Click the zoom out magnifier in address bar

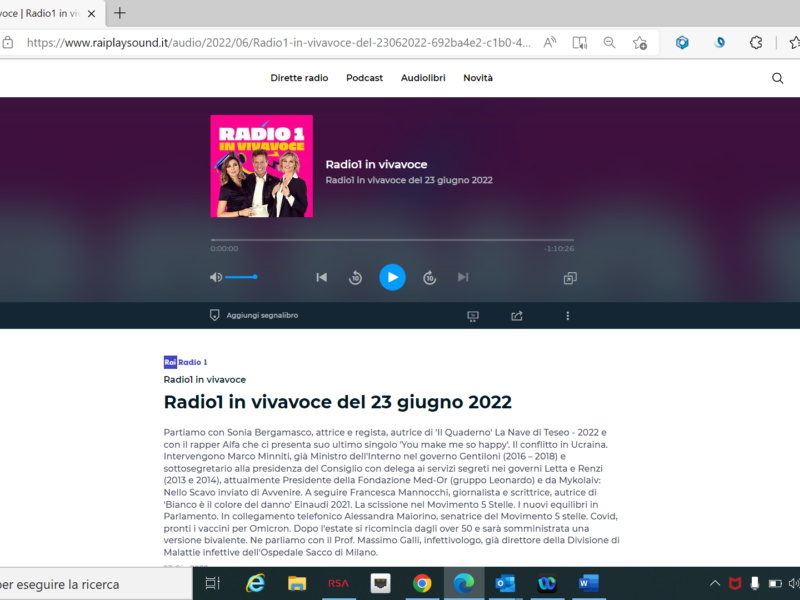coord(609,43)
